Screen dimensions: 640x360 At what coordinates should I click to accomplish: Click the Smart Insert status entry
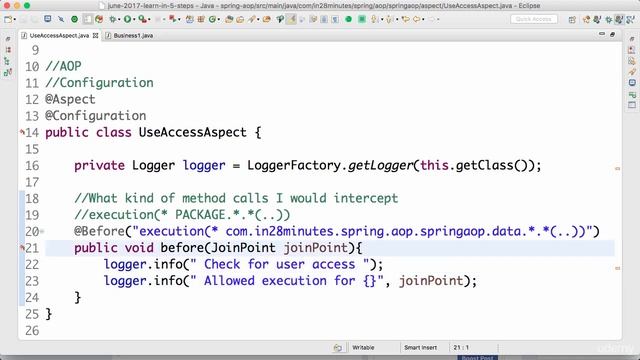[420, 347]
